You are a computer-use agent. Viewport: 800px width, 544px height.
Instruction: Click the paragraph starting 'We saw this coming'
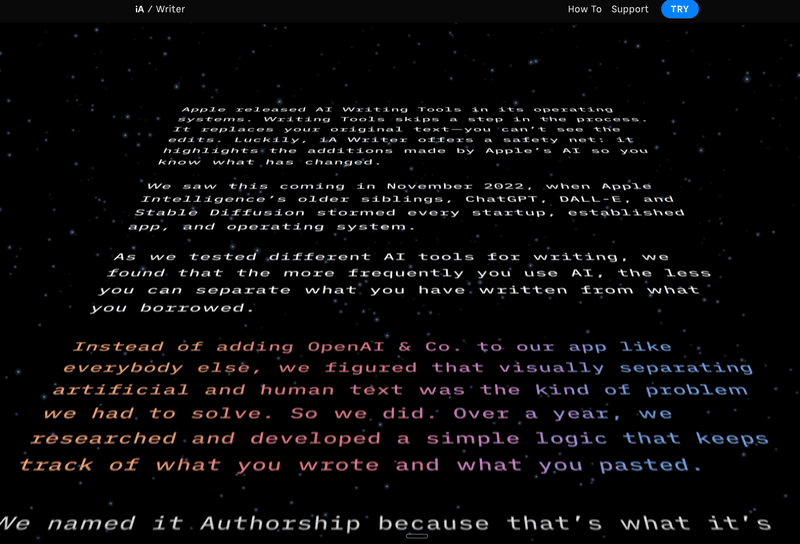click(407, 206)
